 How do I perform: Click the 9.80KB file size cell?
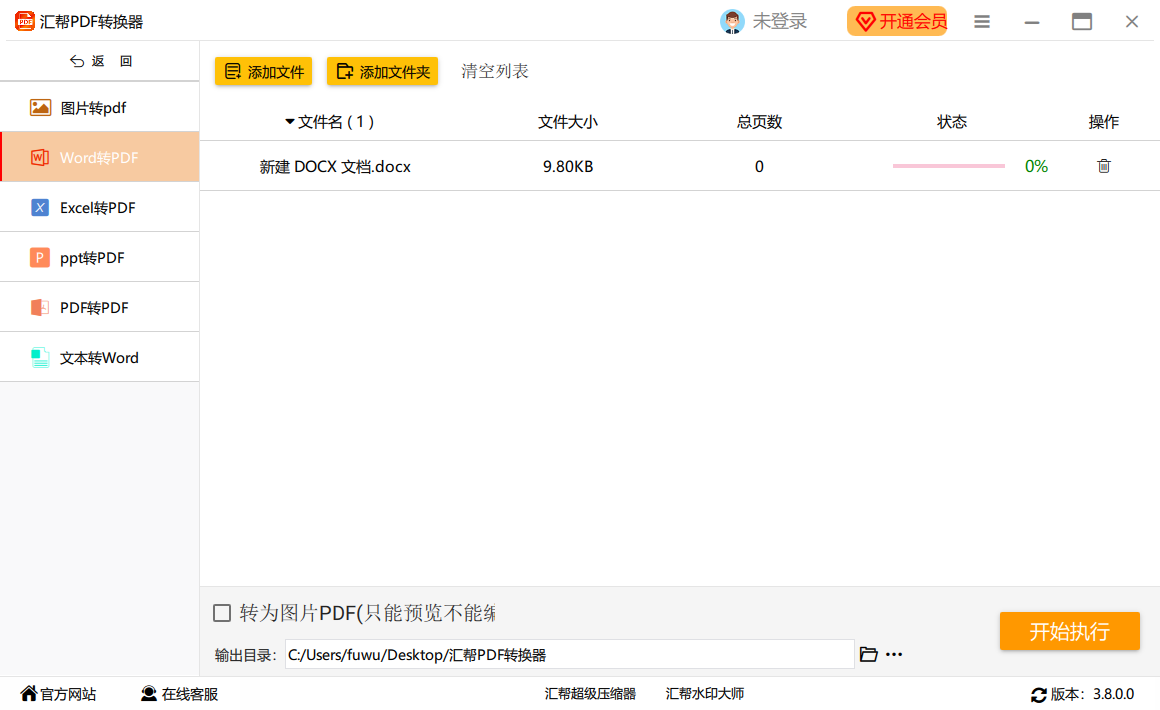point(567,167)
